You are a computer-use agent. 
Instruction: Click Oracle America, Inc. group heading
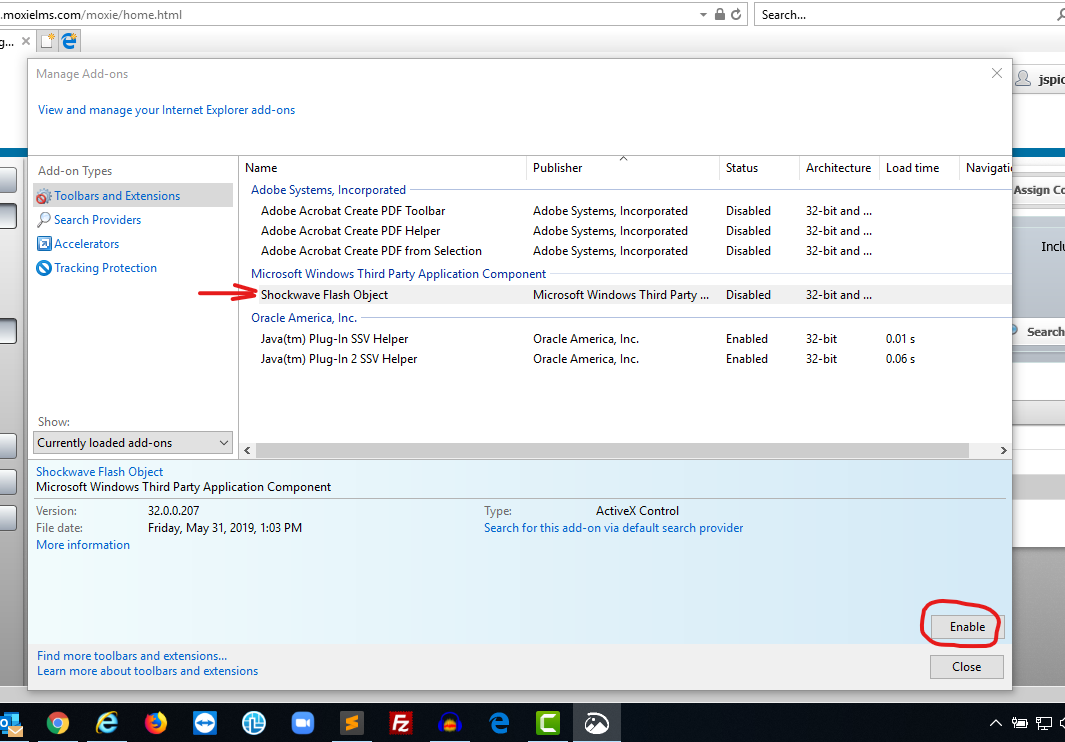click(x=304, y=318)
